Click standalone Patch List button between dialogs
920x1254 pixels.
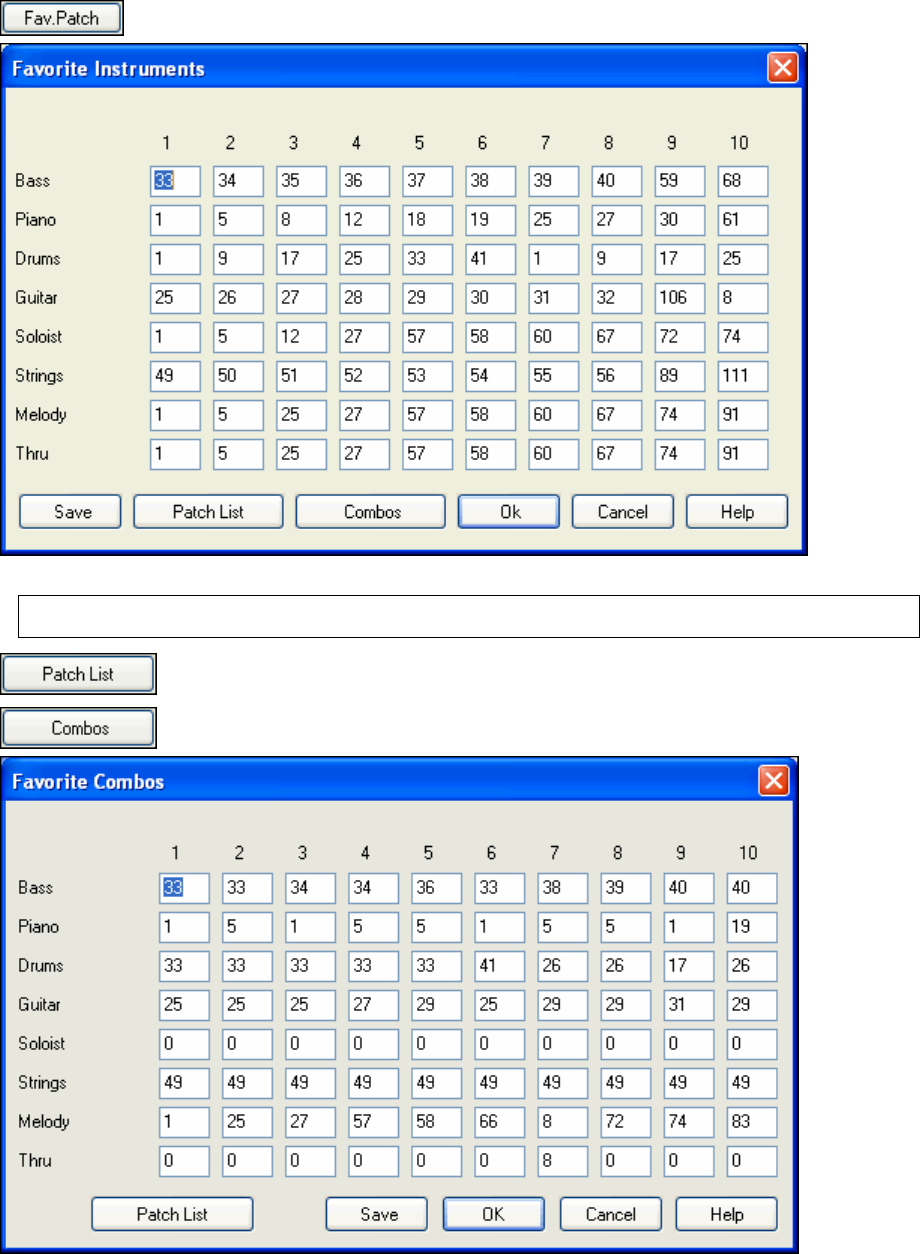pyautogui.click(x=78, y=674)
